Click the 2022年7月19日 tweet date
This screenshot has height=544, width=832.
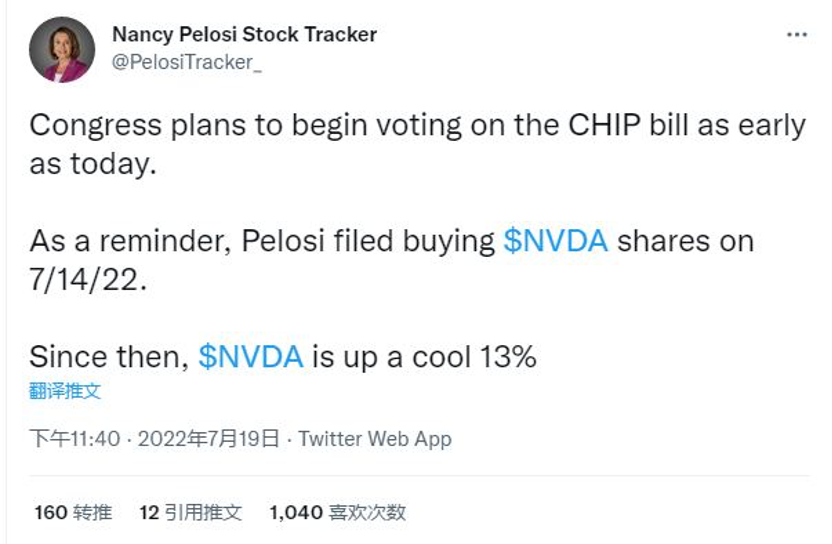[209, 439]
